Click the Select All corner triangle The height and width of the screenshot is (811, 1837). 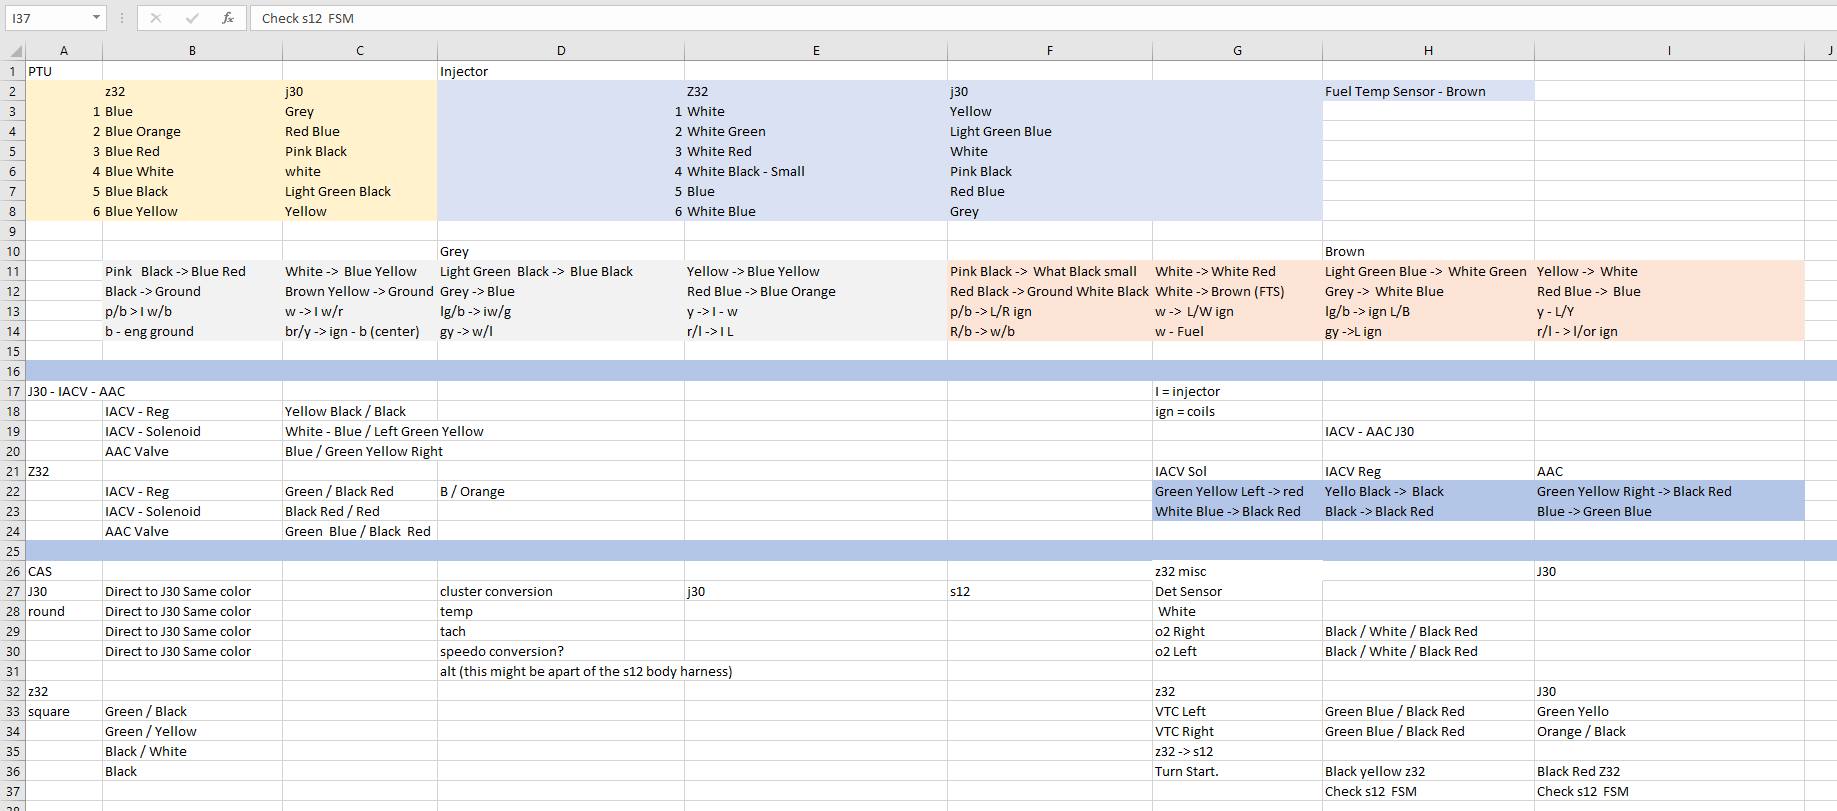(14, 50)
